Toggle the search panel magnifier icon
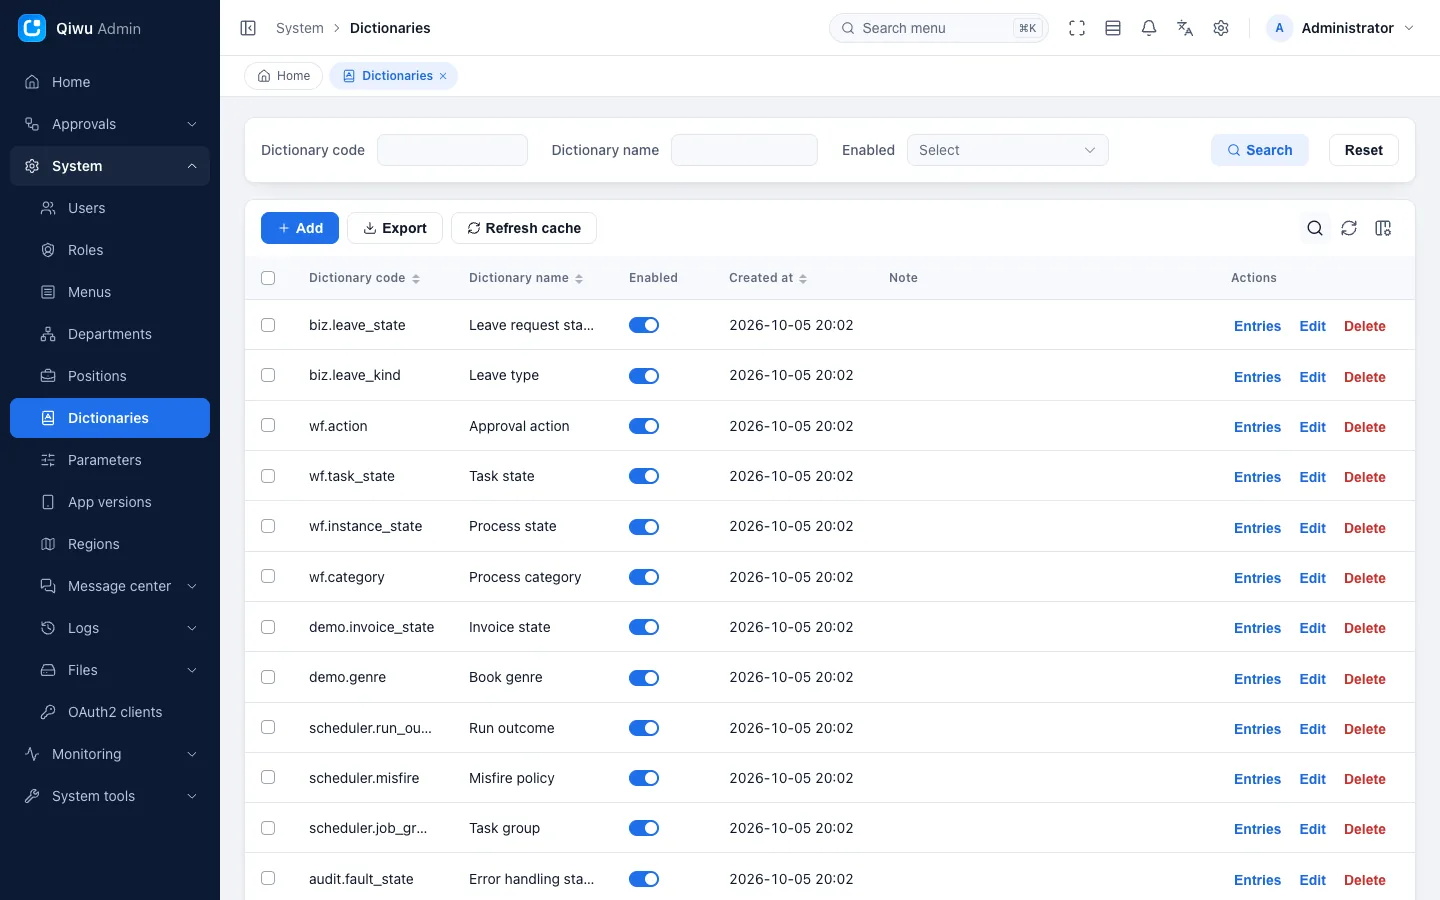The width and height of the screenshot is (1440, 900). coord(1315,228)
